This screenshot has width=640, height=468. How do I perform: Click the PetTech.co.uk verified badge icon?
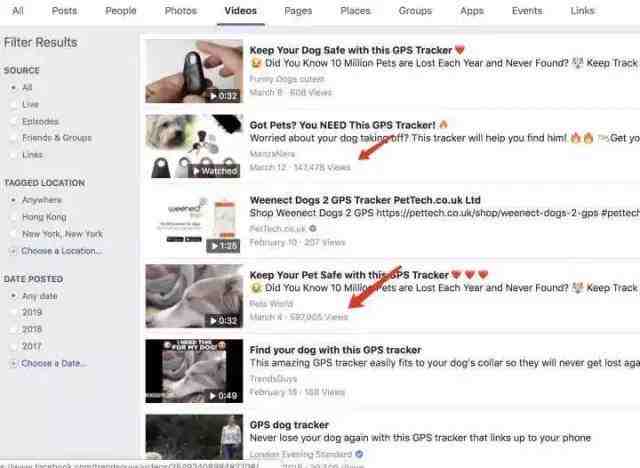(x=313, y=228)
